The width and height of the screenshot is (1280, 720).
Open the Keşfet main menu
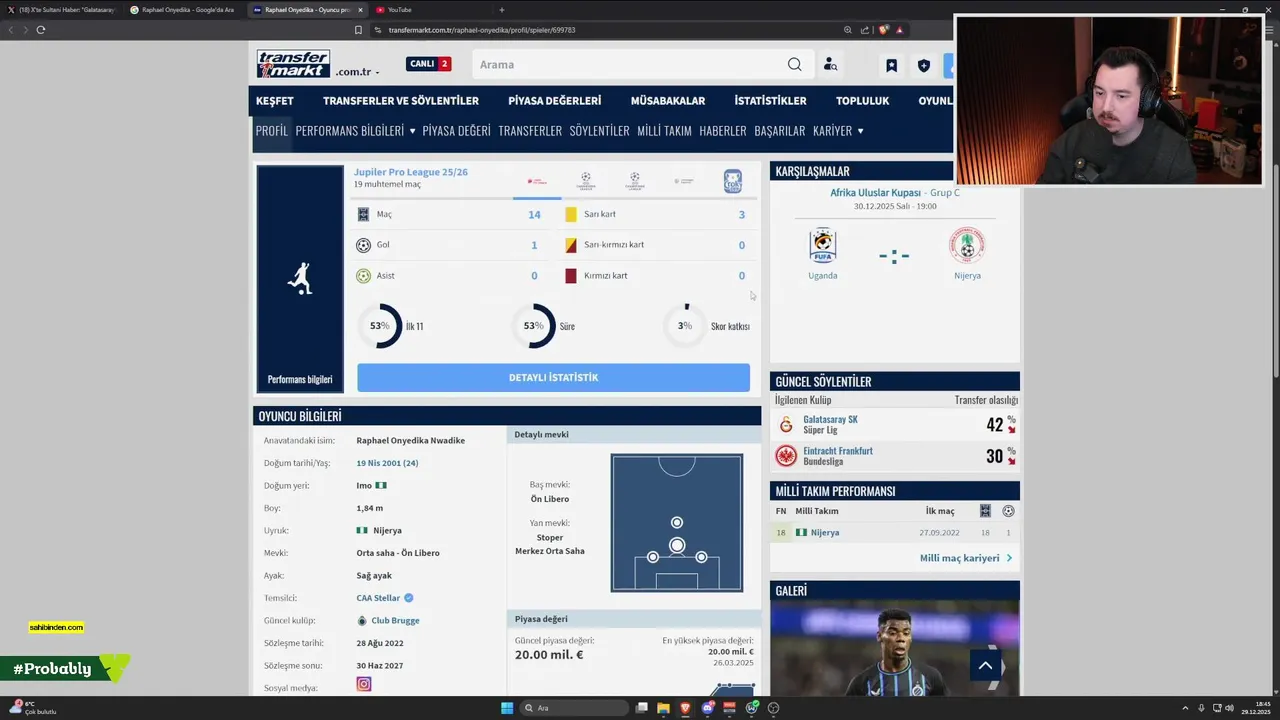(275, 101)
